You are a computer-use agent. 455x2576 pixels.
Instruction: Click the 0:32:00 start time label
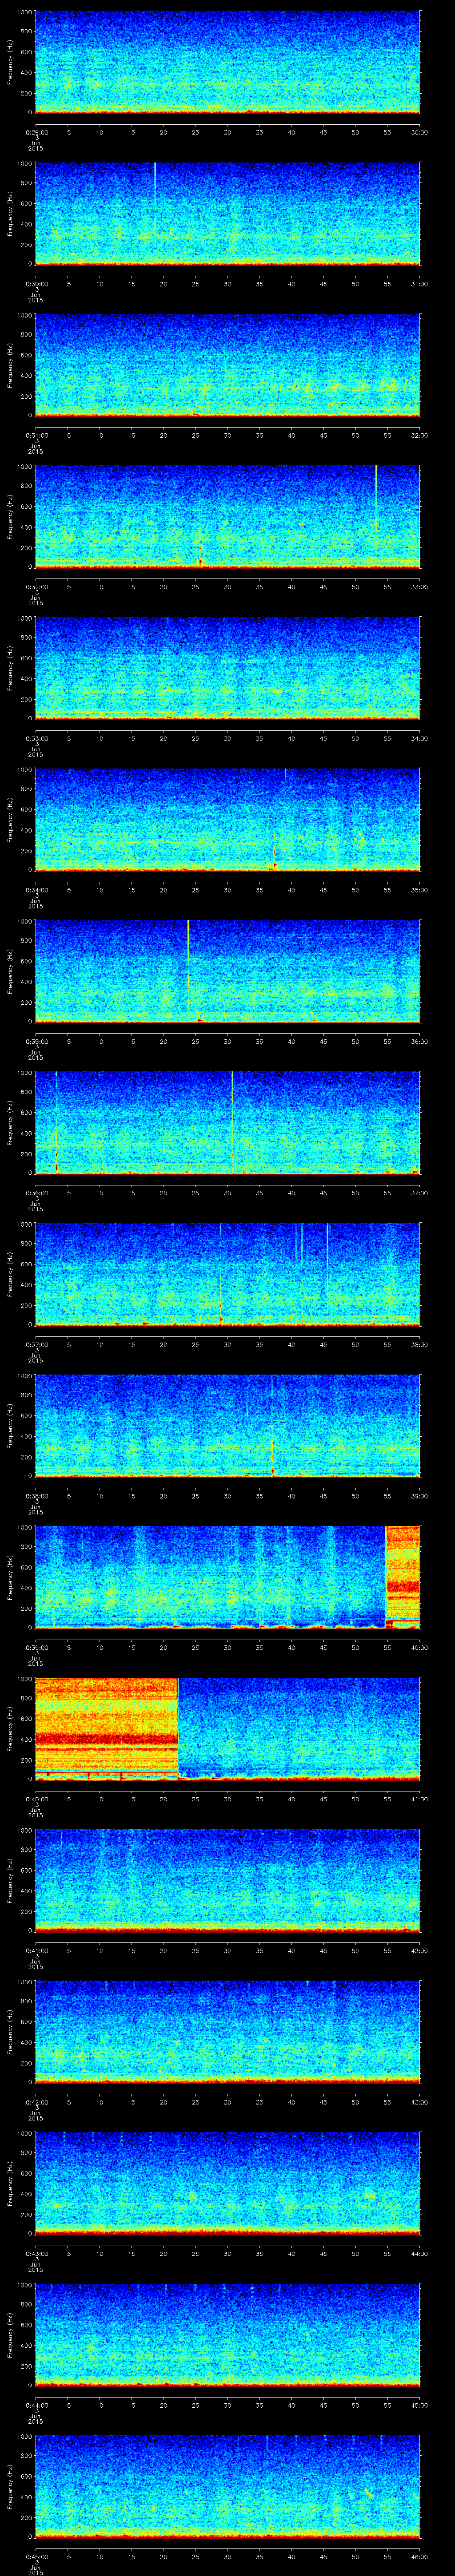(x=36, y=587)
